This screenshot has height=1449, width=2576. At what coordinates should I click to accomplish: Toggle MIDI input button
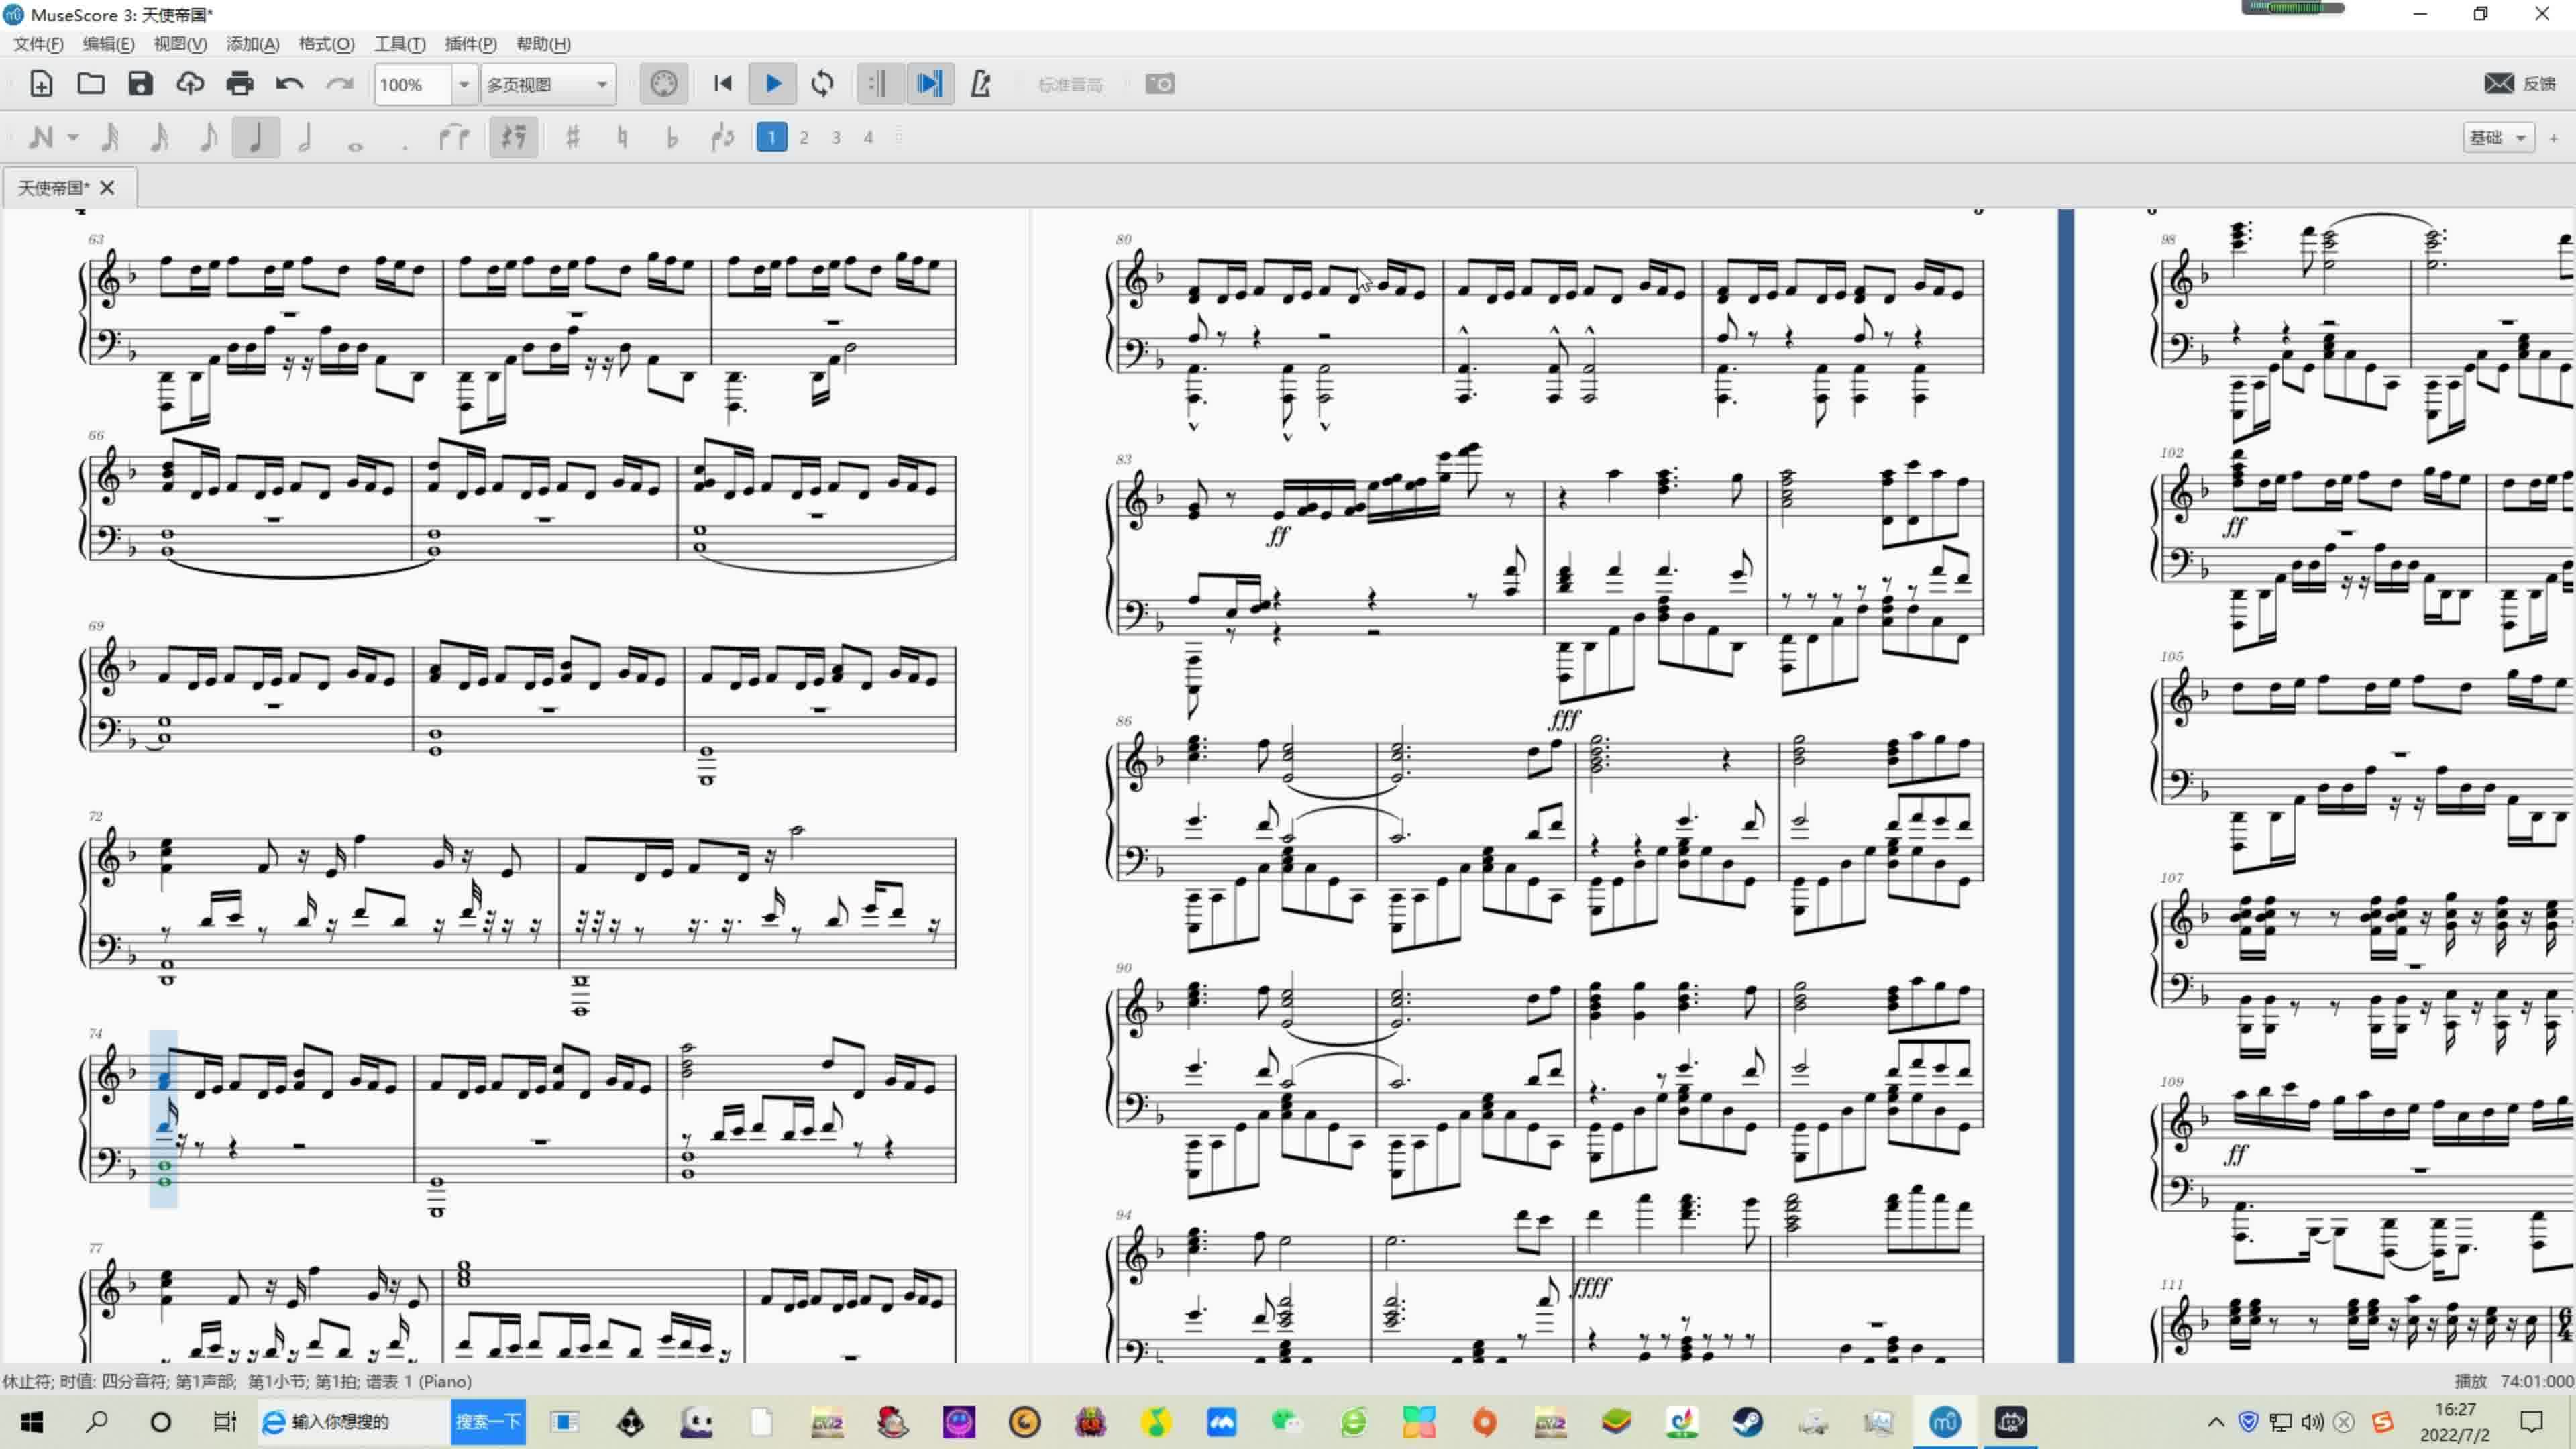click(664, 84)
